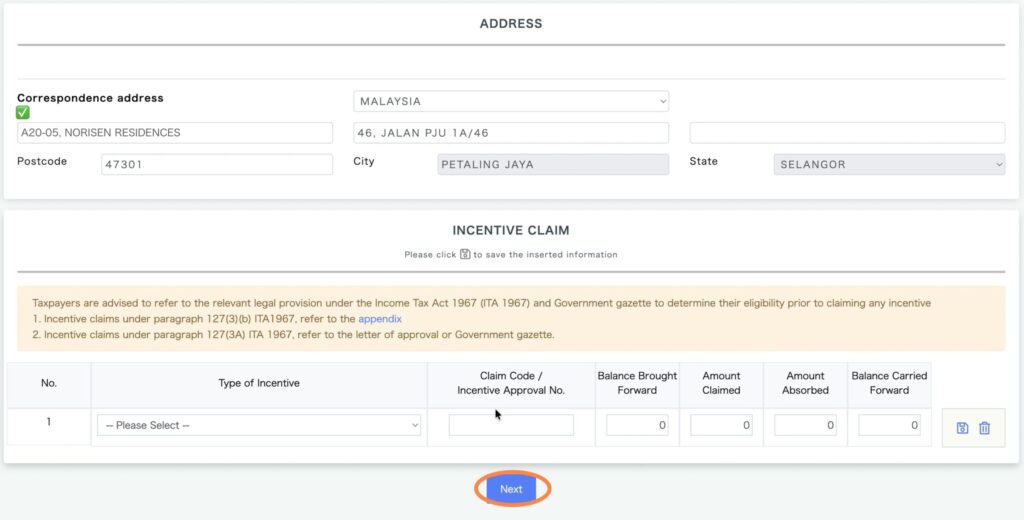Select the empty third address line field
The width and height of the screenshot is (1024, 520).
point(847,133)
